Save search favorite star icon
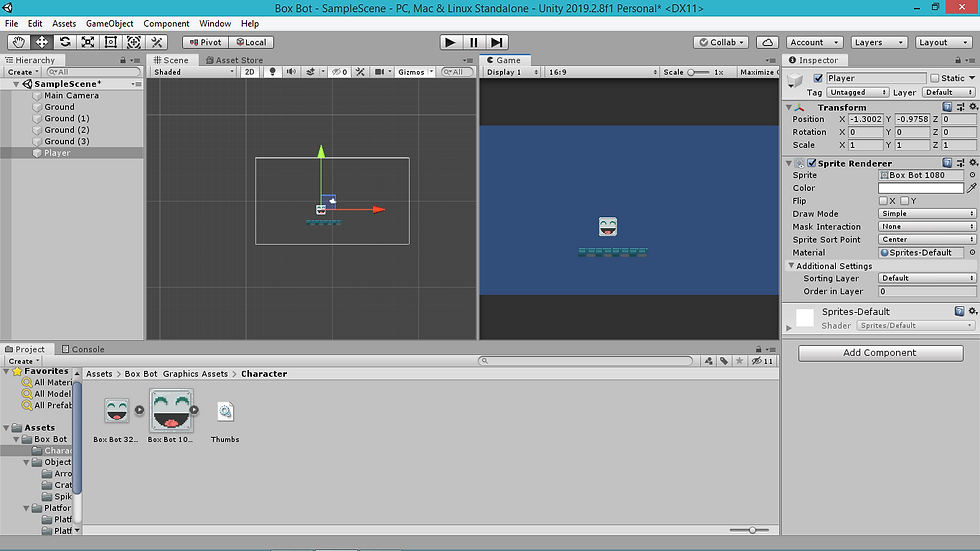980x551 pixels. point(739,360)
